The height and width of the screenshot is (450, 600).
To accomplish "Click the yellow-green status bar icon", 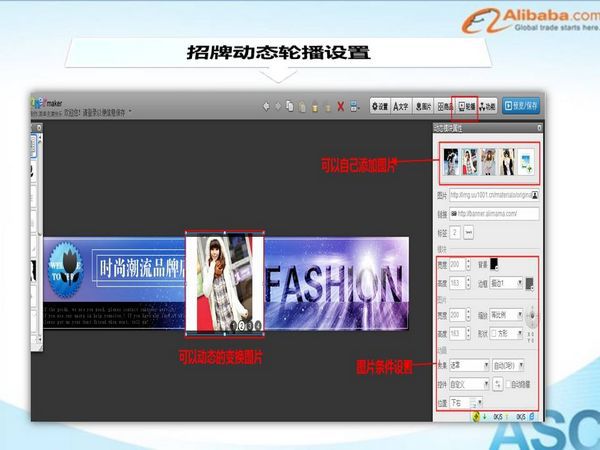I will 476,416.
